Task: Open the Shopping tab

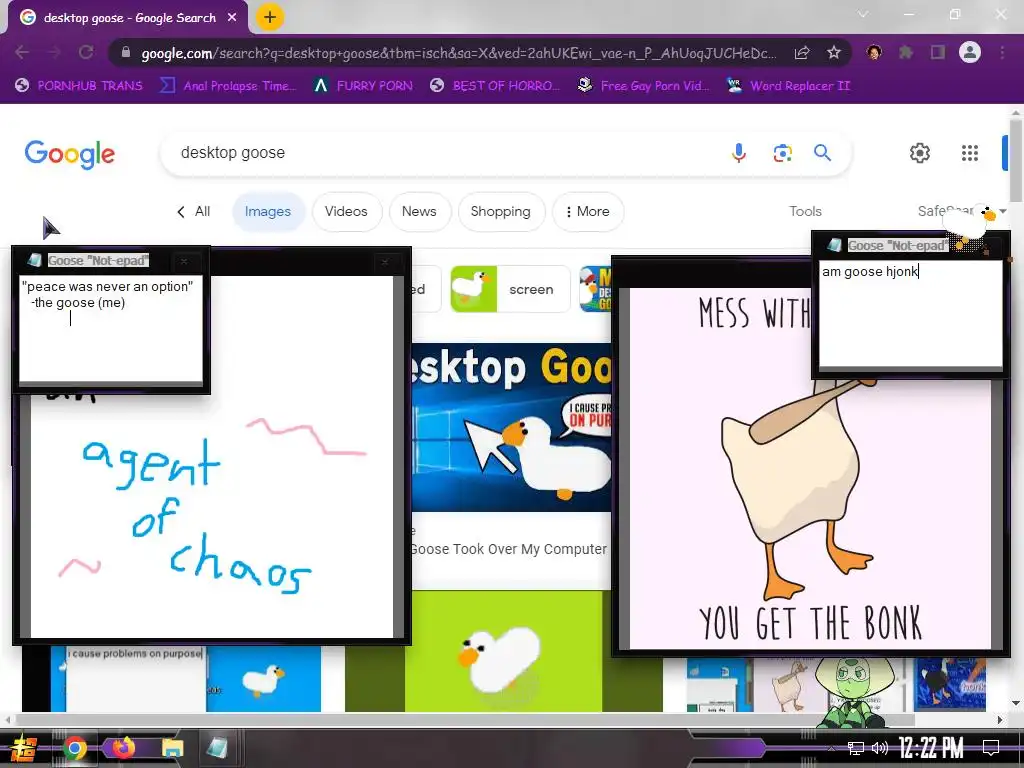Action: (x=501, y=212)
